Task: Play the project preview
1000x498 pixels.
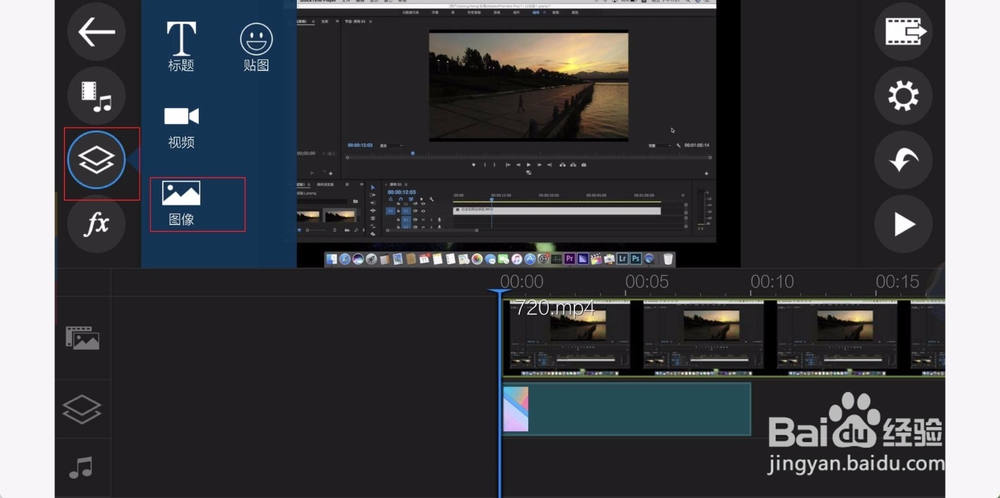Action: click(x=902, y=224)
